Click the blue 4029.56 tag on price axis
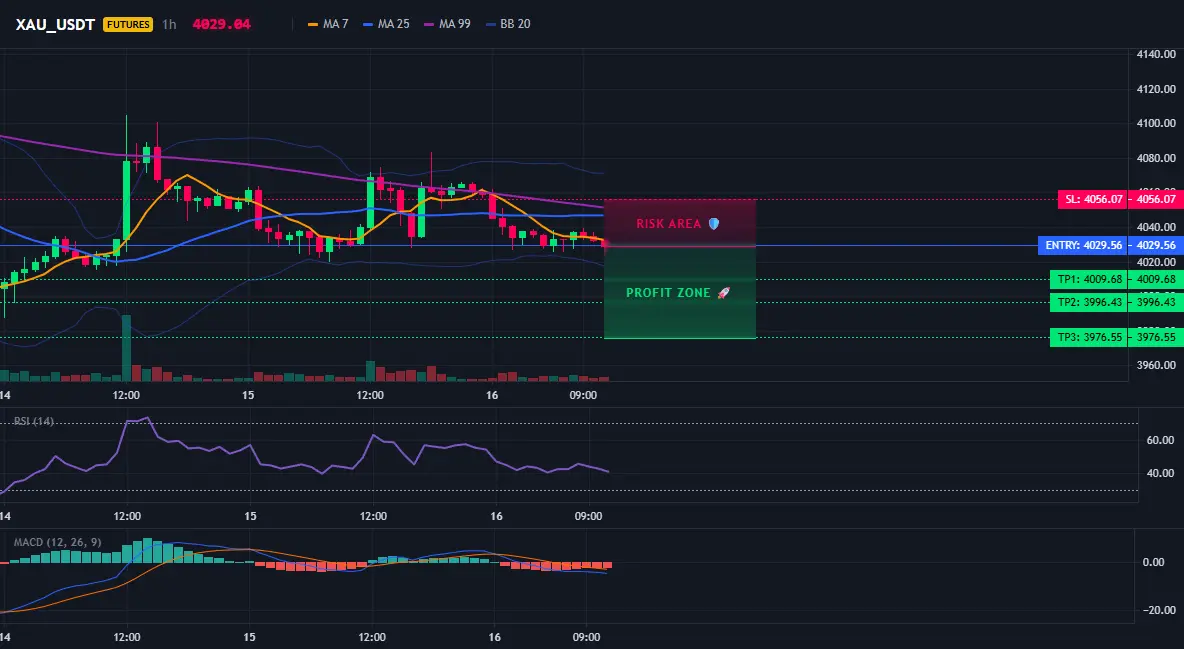 click(x=1155, y=246)
